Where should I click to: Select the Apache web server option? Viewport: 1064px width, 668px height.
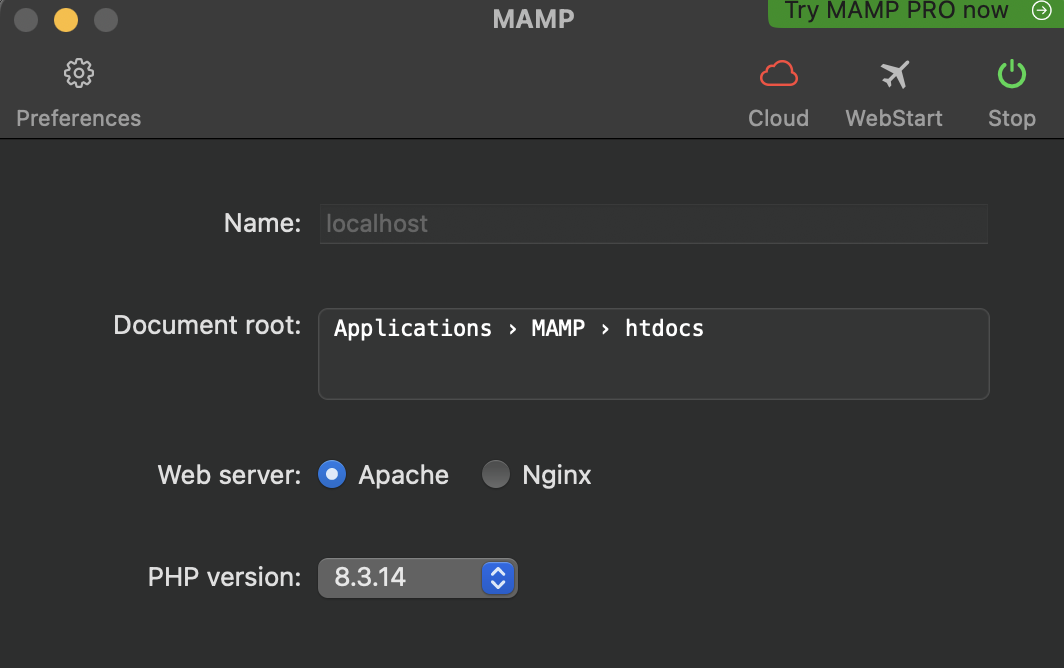pos(331,474)
